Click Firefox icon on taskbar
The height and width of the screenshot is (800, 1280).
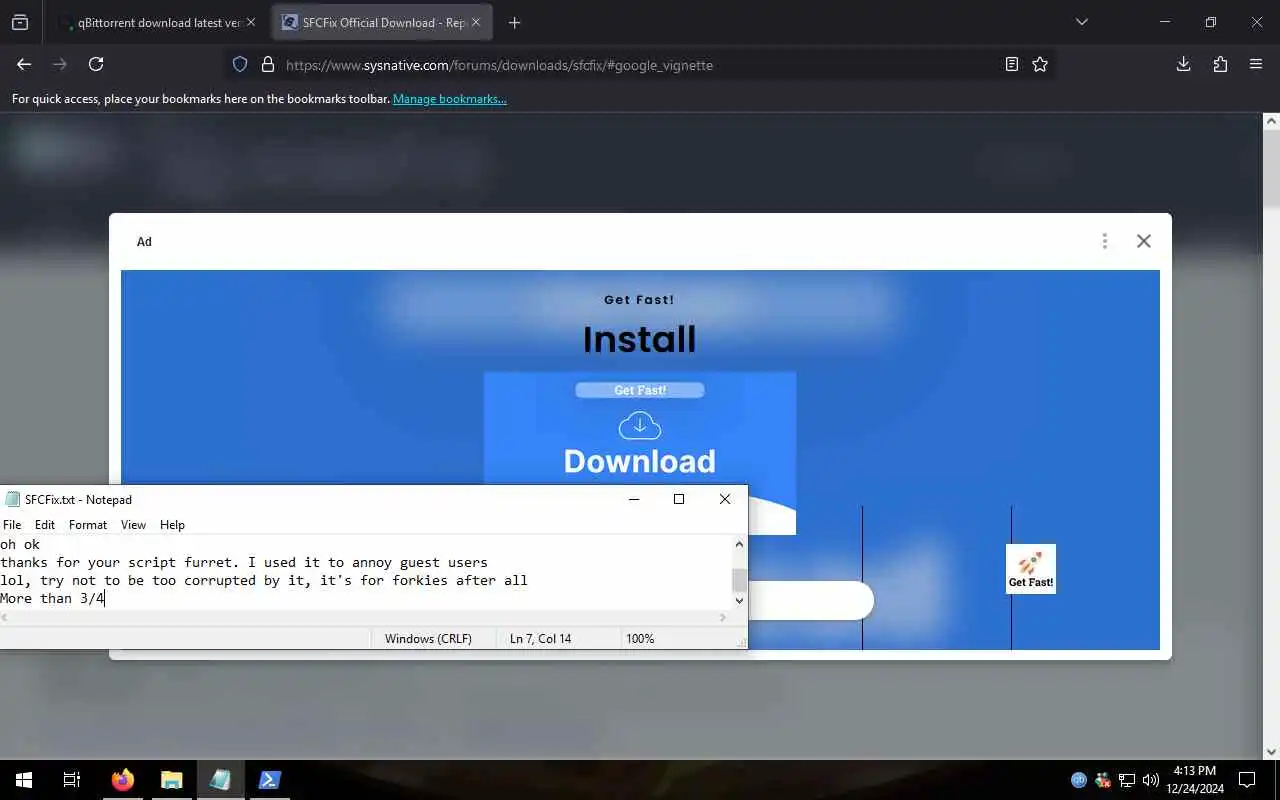(x=122, y=780)
